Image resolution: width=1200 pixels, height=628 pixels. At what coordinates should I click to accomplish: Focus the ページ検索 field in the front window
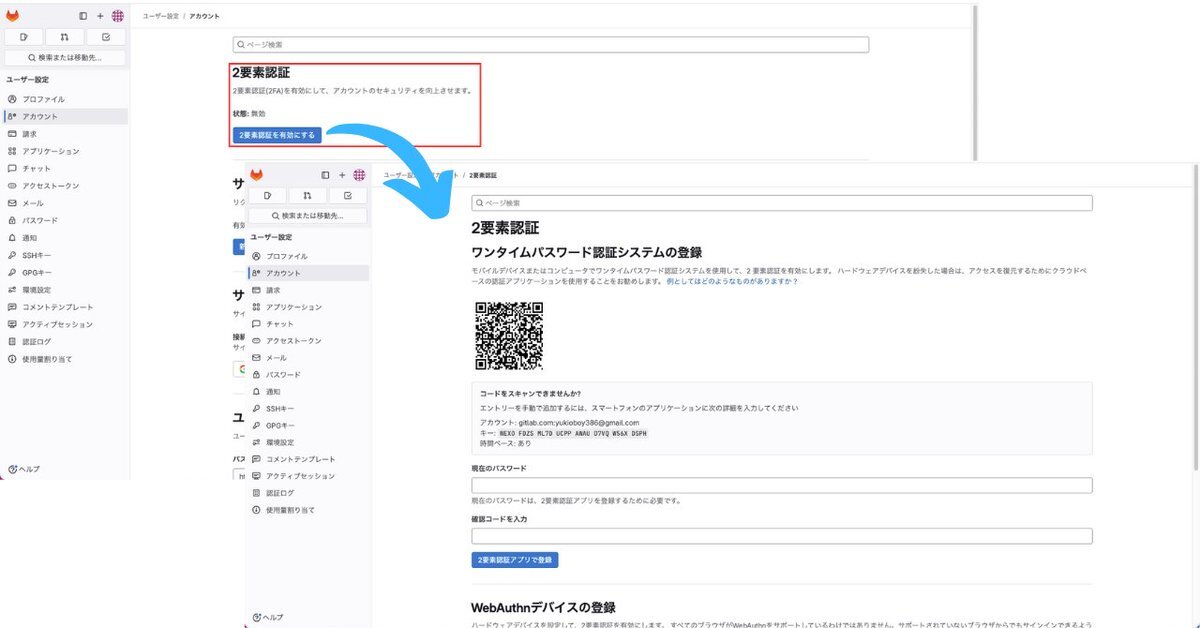coord(782,203)
